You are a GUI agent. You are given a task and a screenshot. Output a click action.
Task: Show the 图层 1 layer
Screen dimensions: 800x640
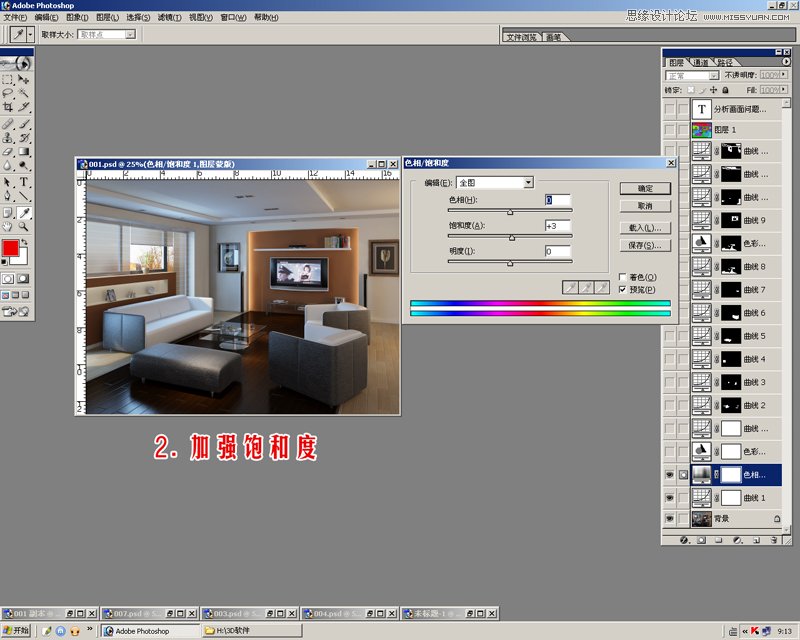[x=669, y=130]
